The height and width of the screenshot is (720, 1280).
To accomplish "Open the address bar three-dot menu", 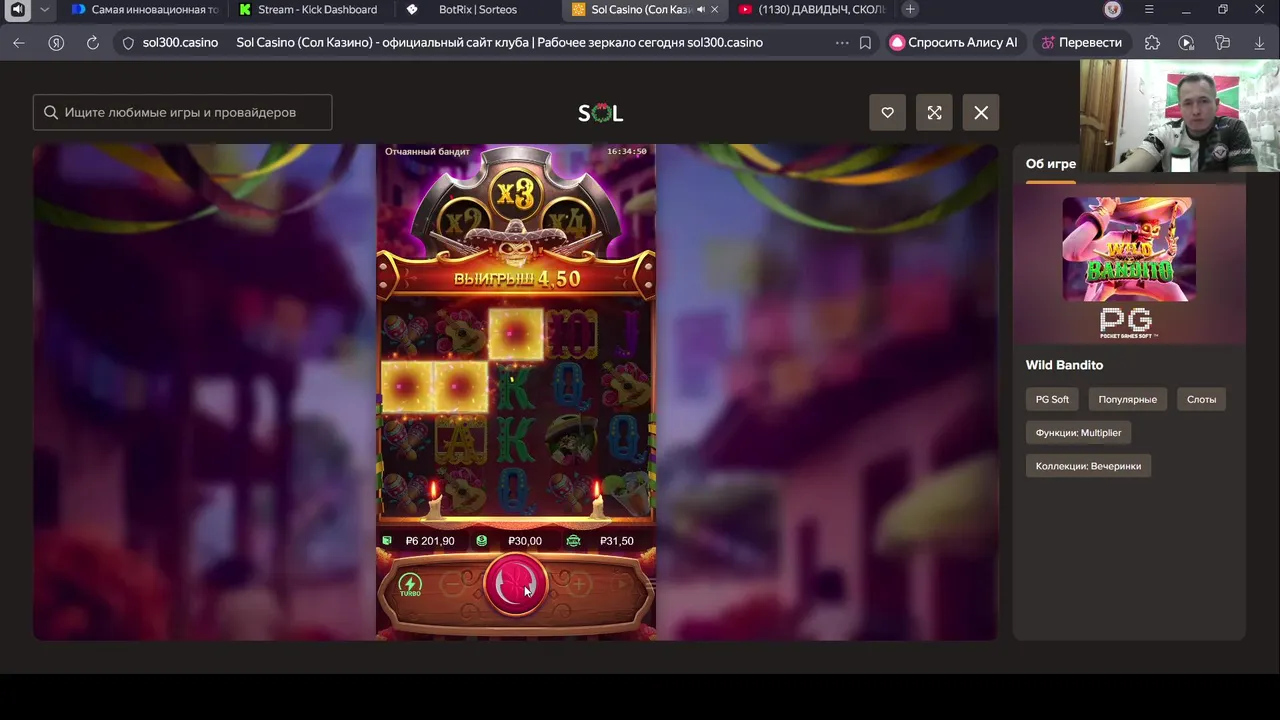I will 841,43.
